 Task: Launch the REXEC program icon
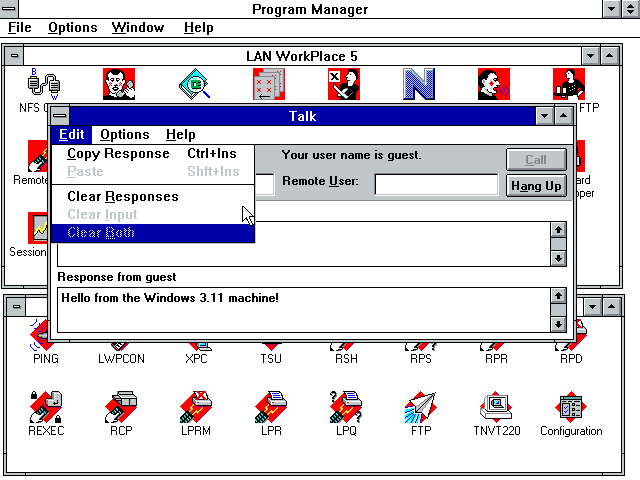(x=46, y=407)
